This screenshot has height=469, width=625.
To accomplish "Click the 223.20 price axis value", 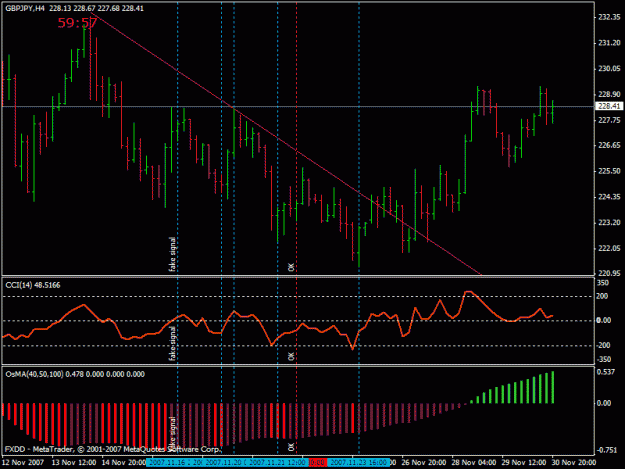I will [609, 222].
